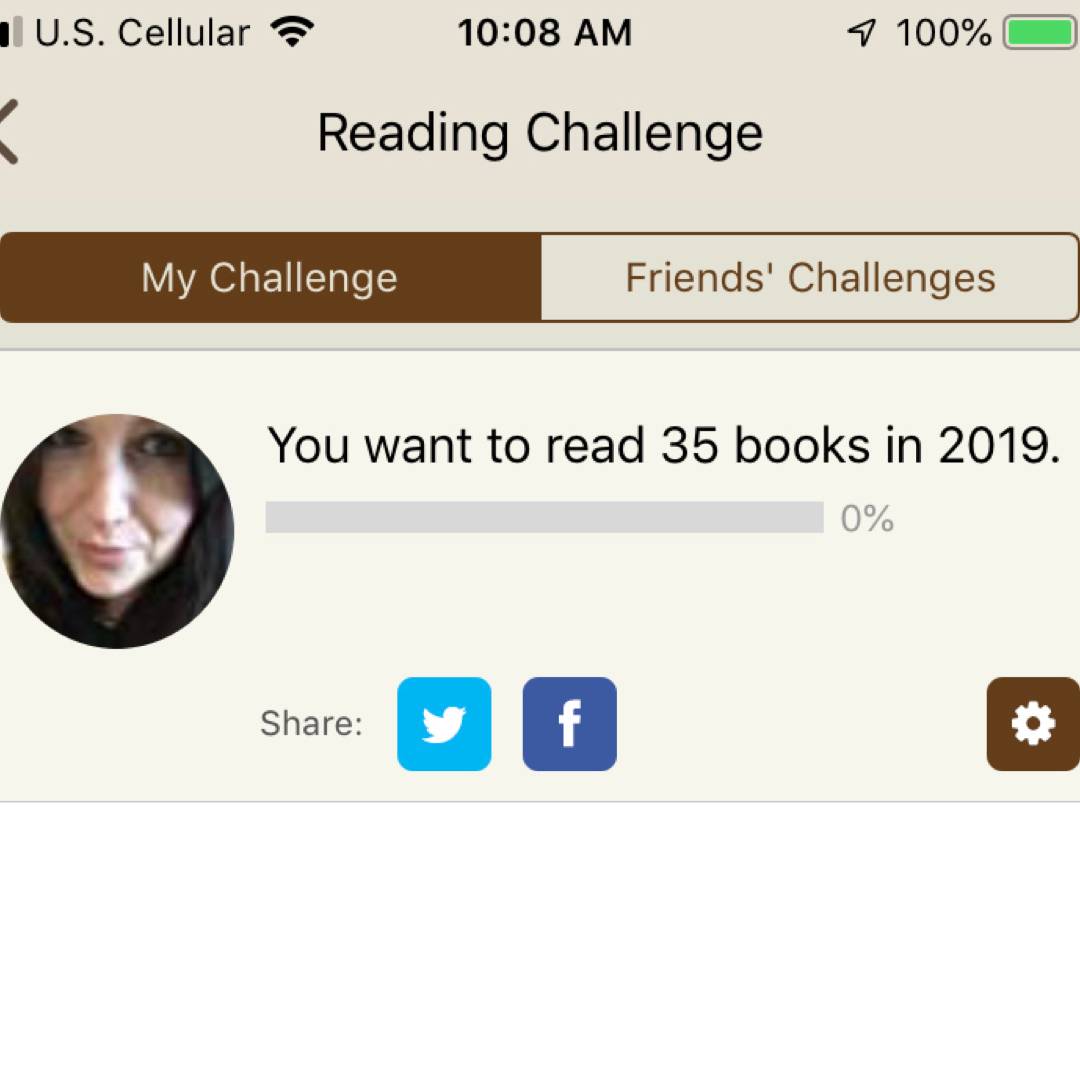Viewport: 1080px width, 1080px height.
Task: Tap the back chevron arrow
Action: pos(8,131)
